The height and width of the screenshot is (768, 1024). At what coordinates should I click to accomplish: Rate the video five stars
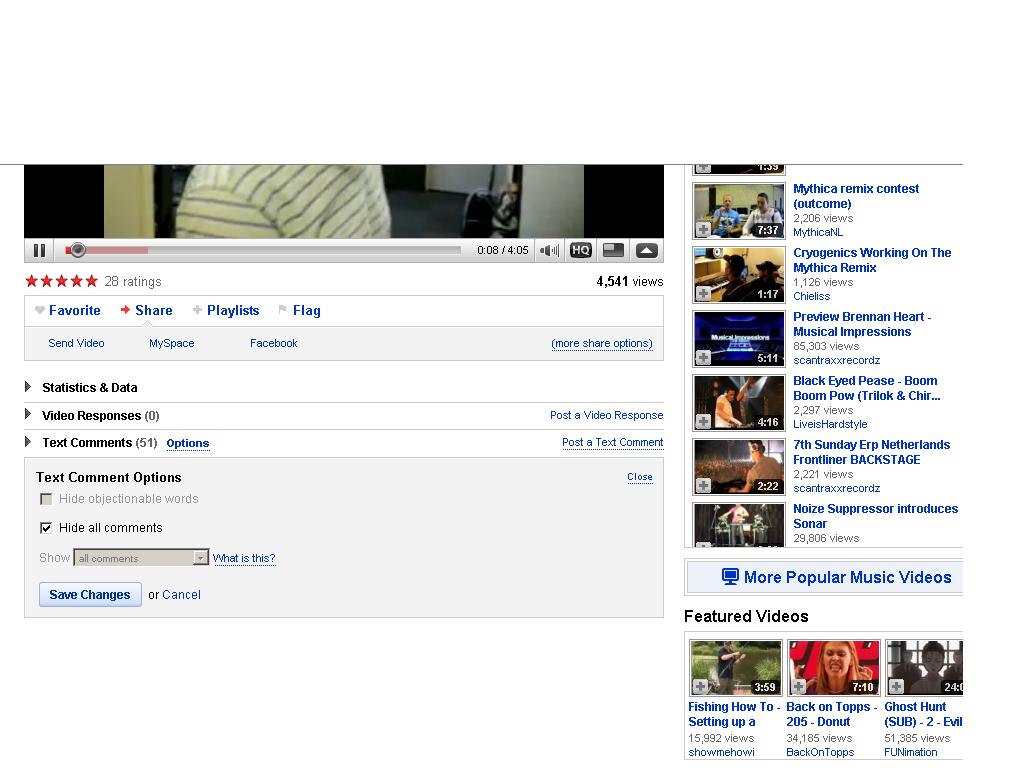click(91, 281)
